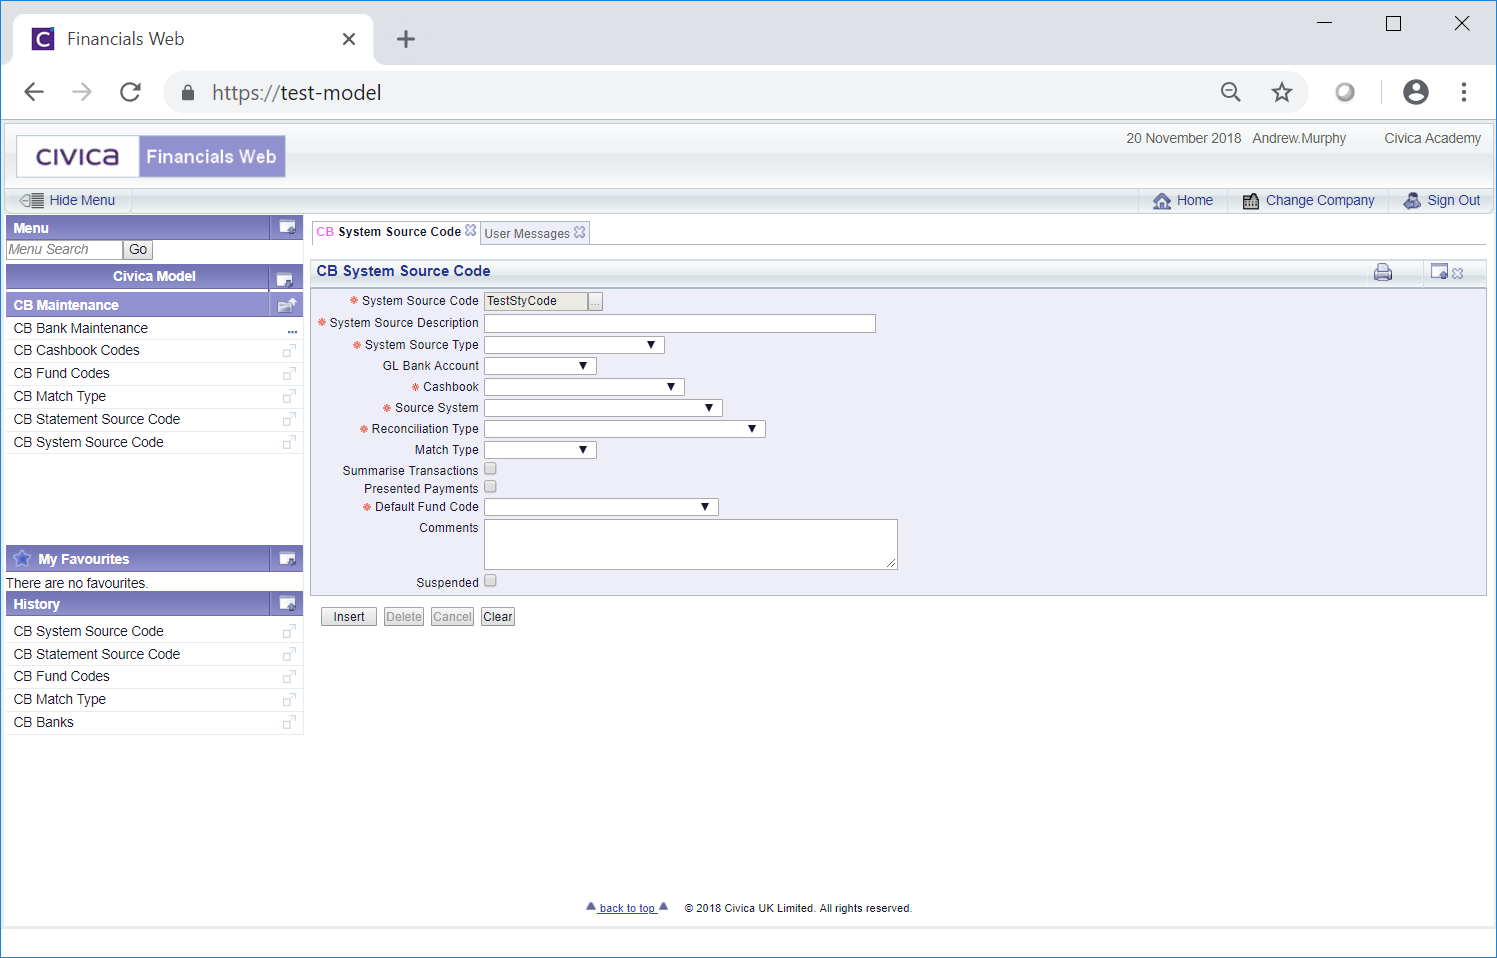
Task: Open the lookup button next to System Source Code
Action: (x=595, y=301)
